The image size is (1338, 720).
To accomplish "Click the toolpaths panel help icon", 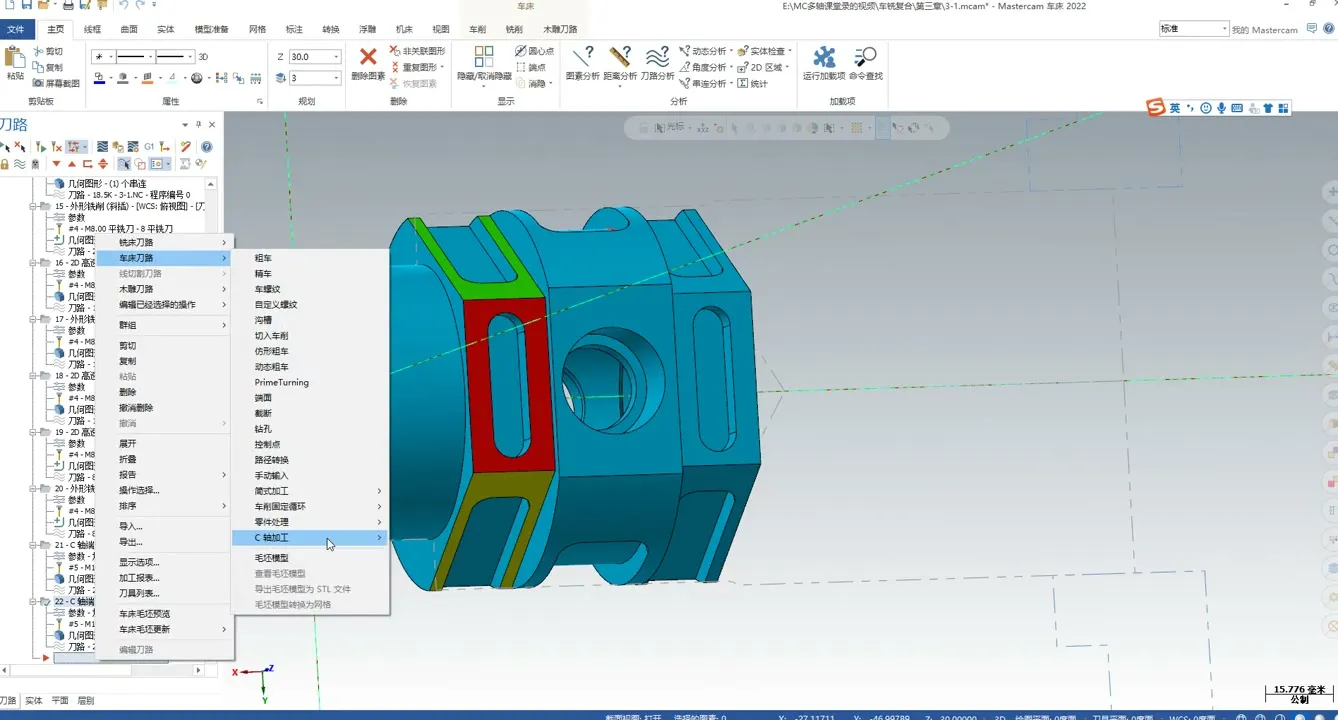I will click(x=207, y=147).
